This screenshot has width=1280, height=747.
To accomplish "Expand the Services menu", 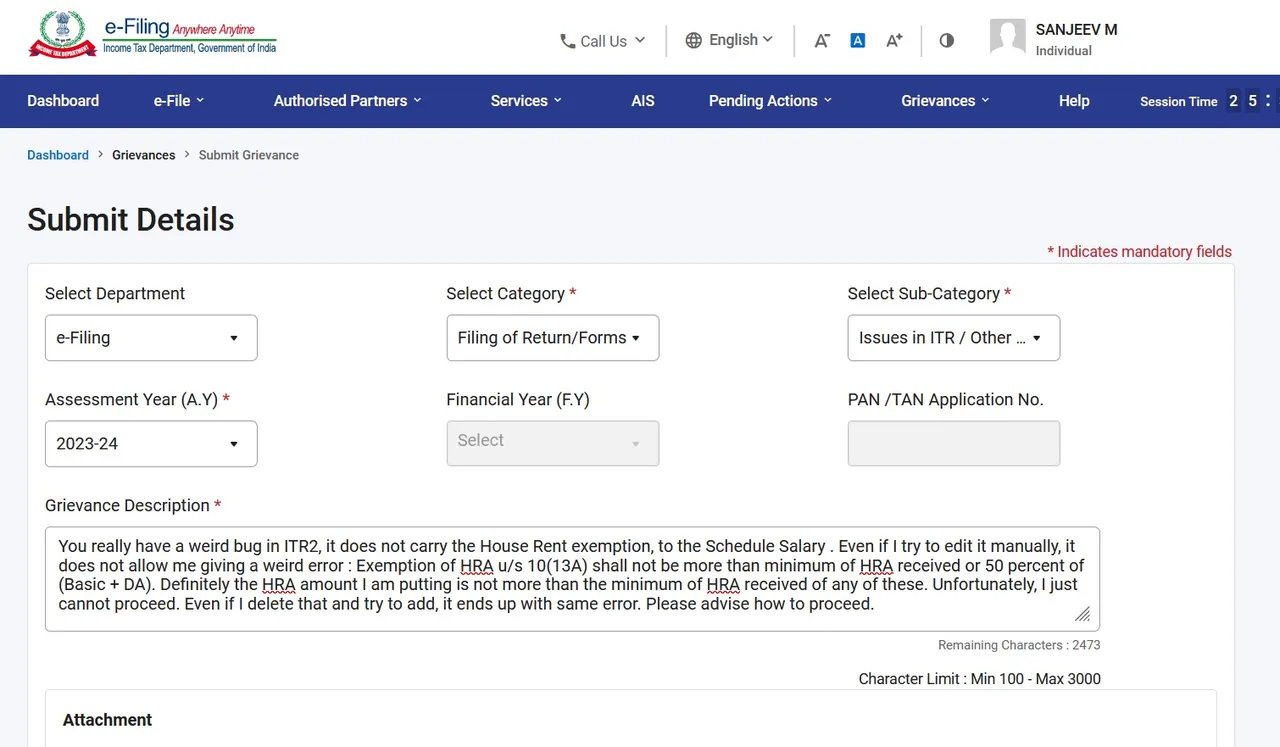I will pos(526,101).
